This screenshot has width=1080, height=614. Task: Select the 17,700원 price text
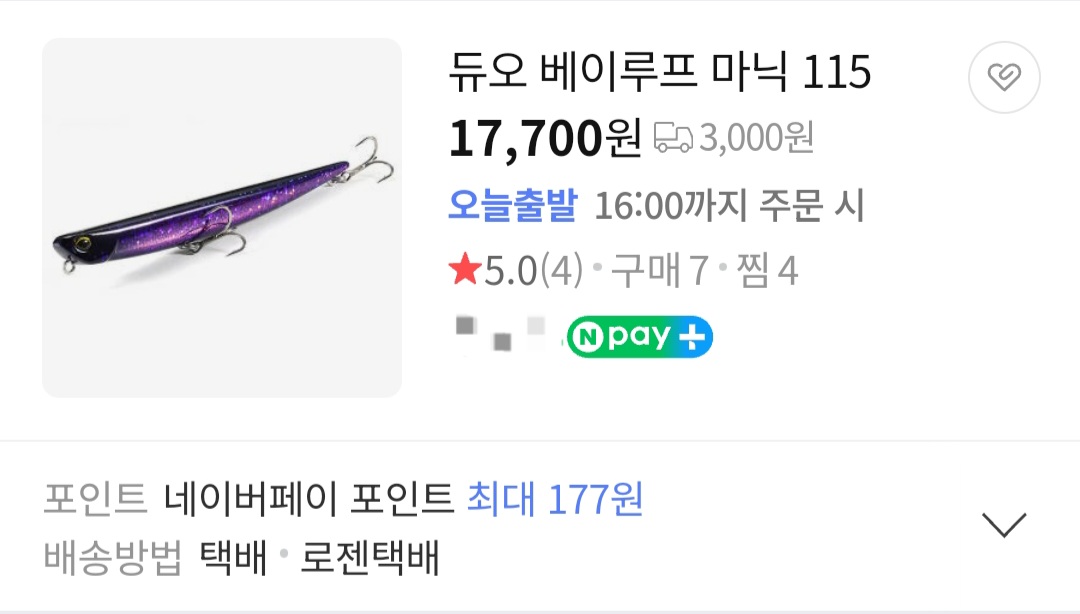[x=545, y=138]
